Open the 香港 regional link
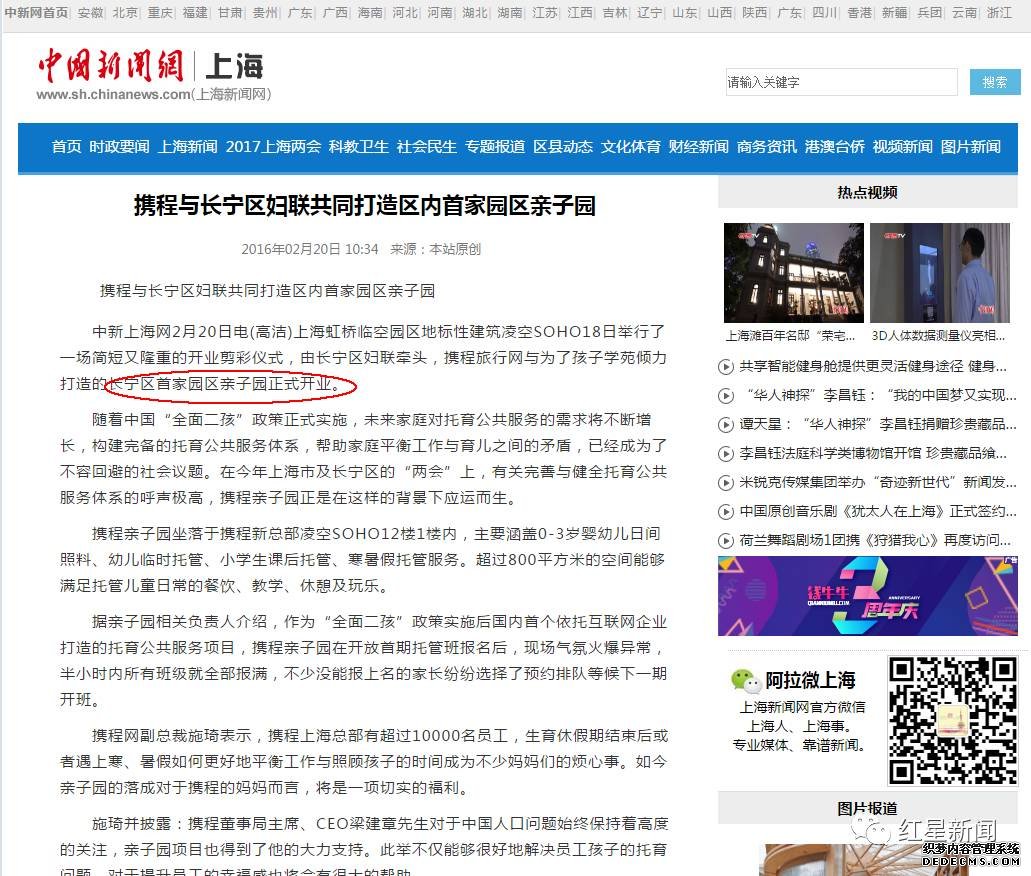 click(x=859, y=12)
